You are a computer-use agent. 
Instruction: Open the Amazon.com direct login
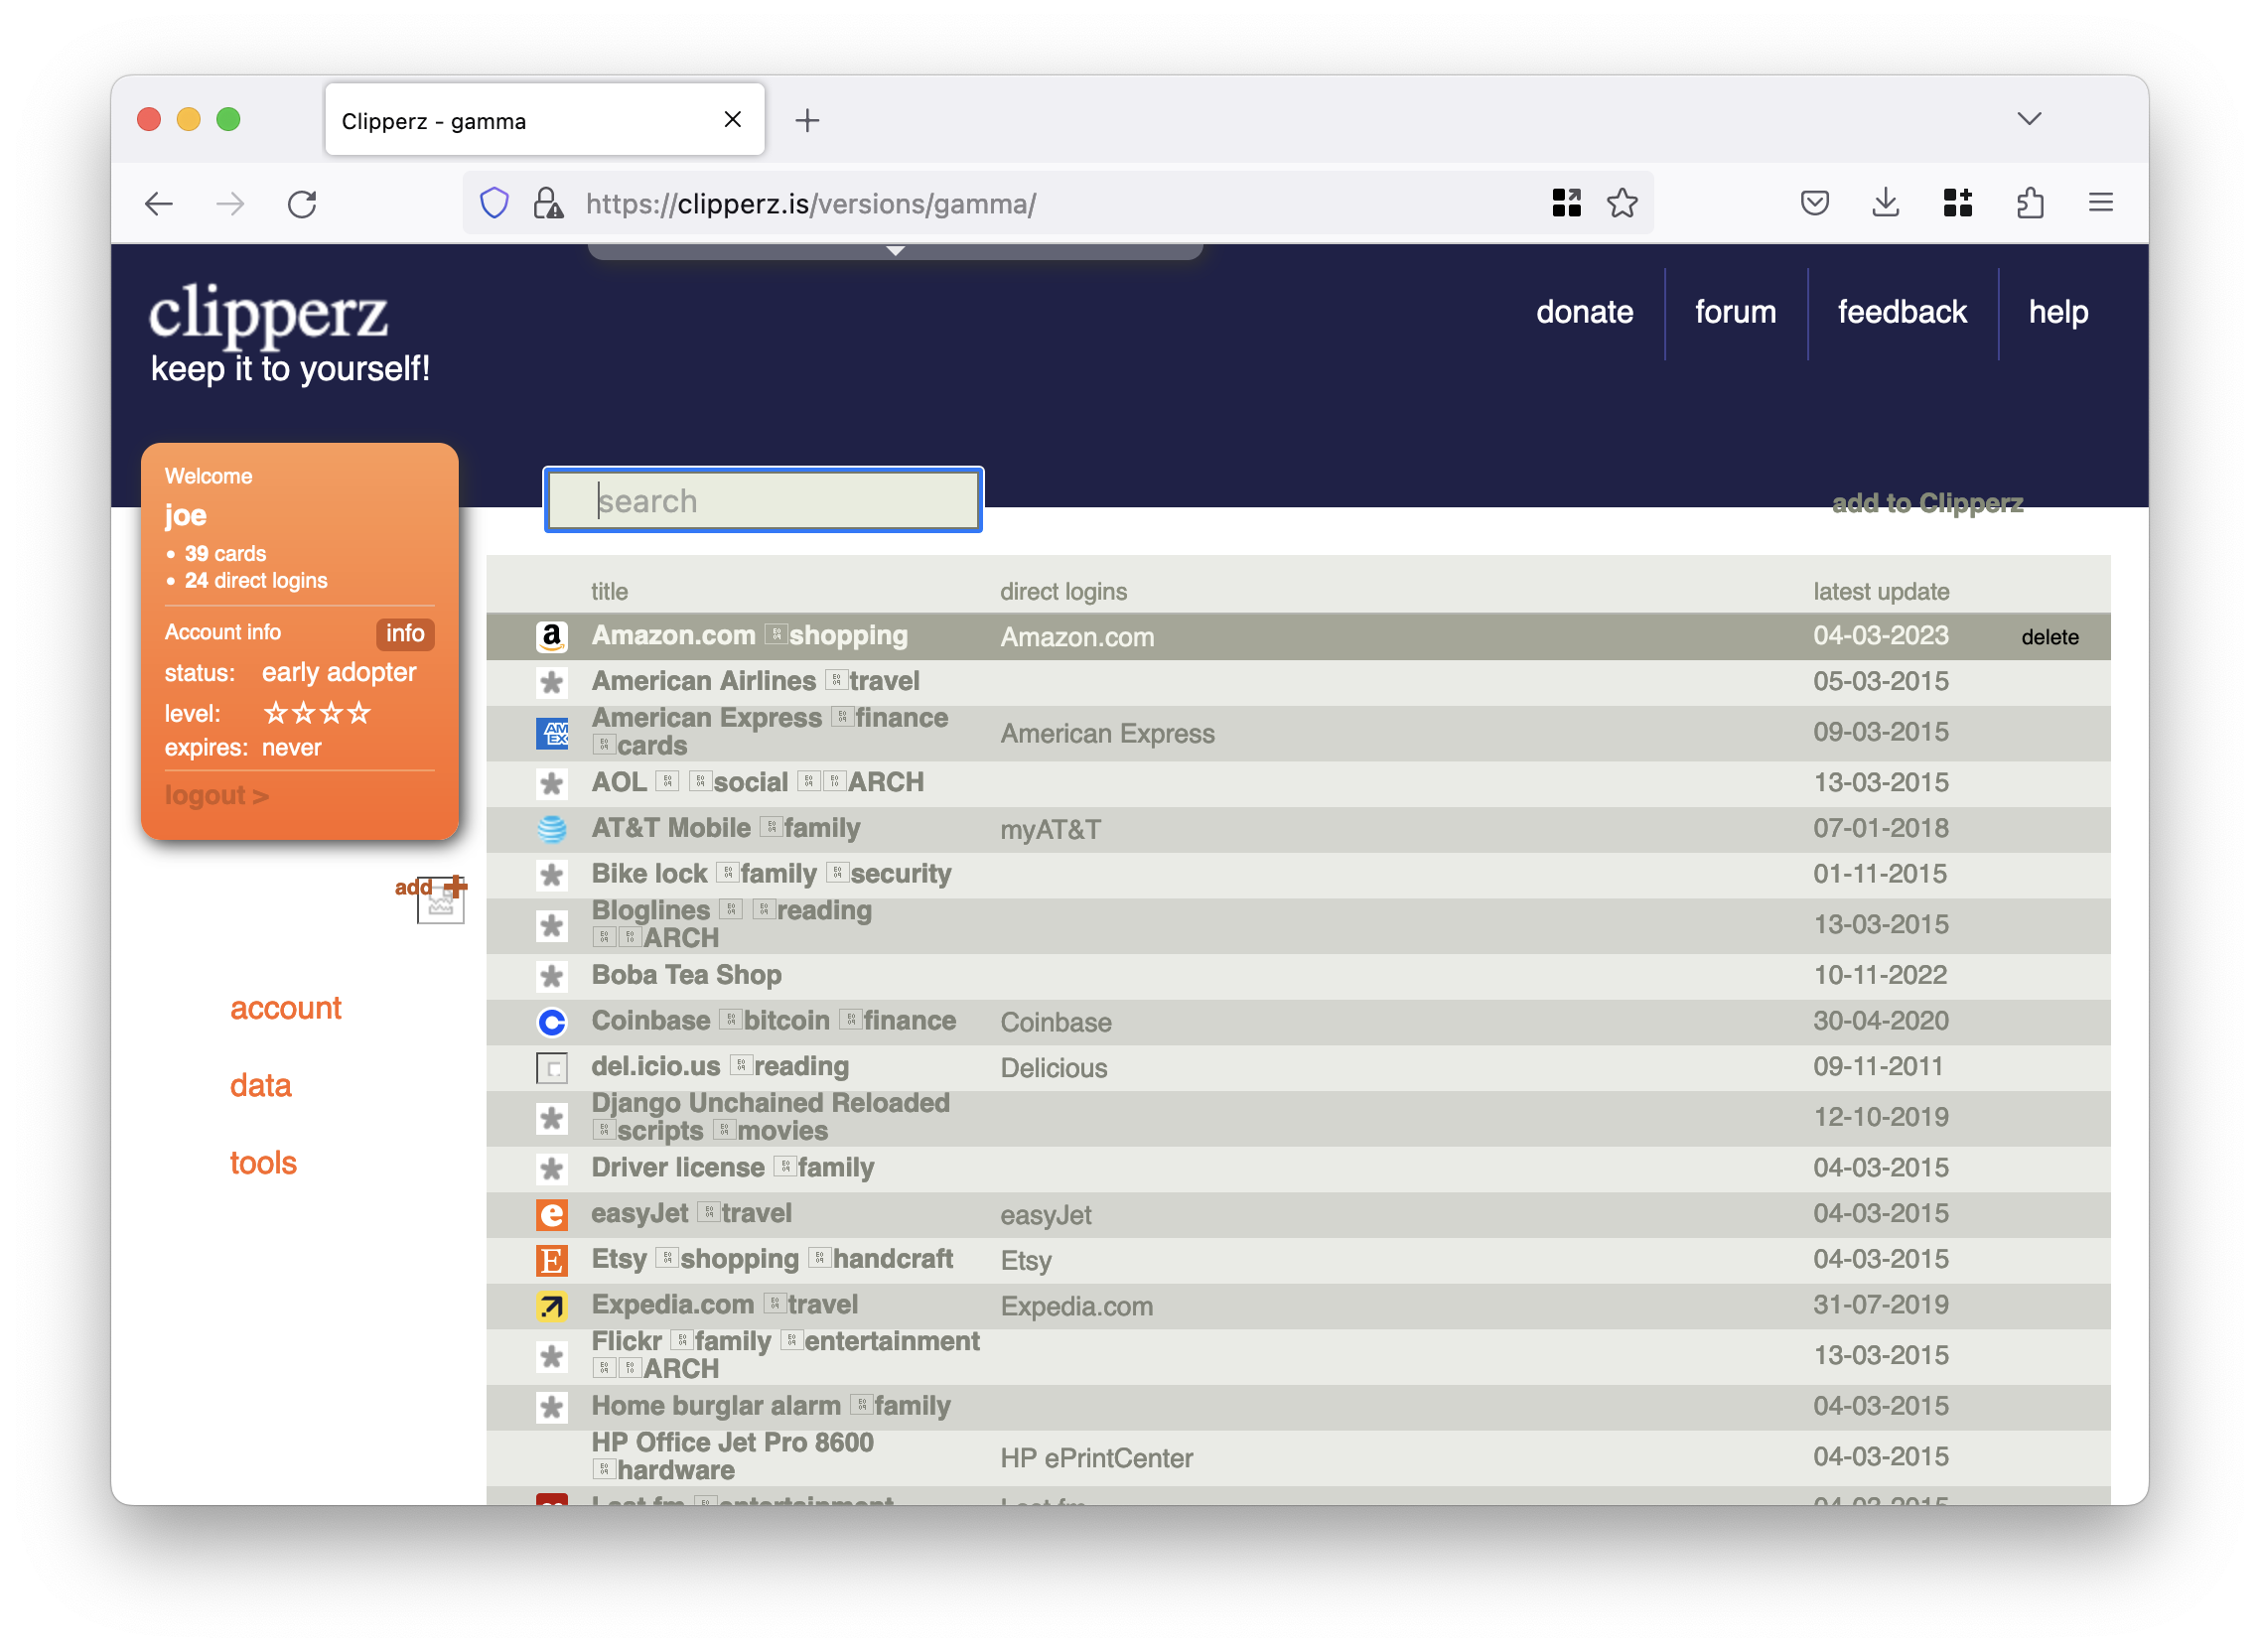point(1077,637)
